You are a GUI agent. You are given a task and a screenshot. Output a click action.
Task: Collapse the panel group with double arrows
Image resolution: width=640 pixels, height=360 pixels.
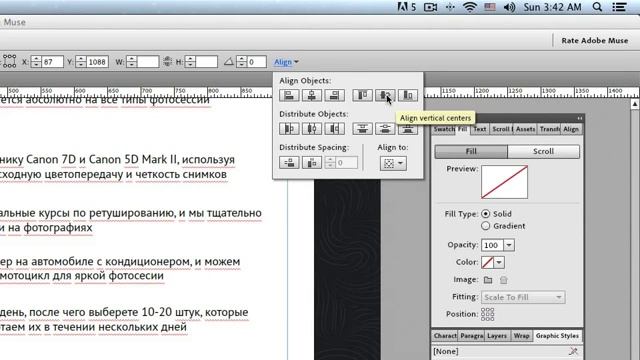pyautogui.click(x=580, y=118)
